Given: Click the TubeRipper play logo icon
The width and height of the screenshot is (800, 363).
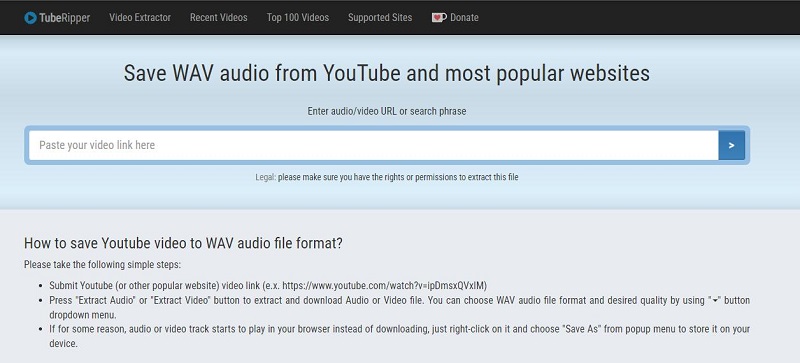Looking at the screenshot, I should click(x=30, y=18).
